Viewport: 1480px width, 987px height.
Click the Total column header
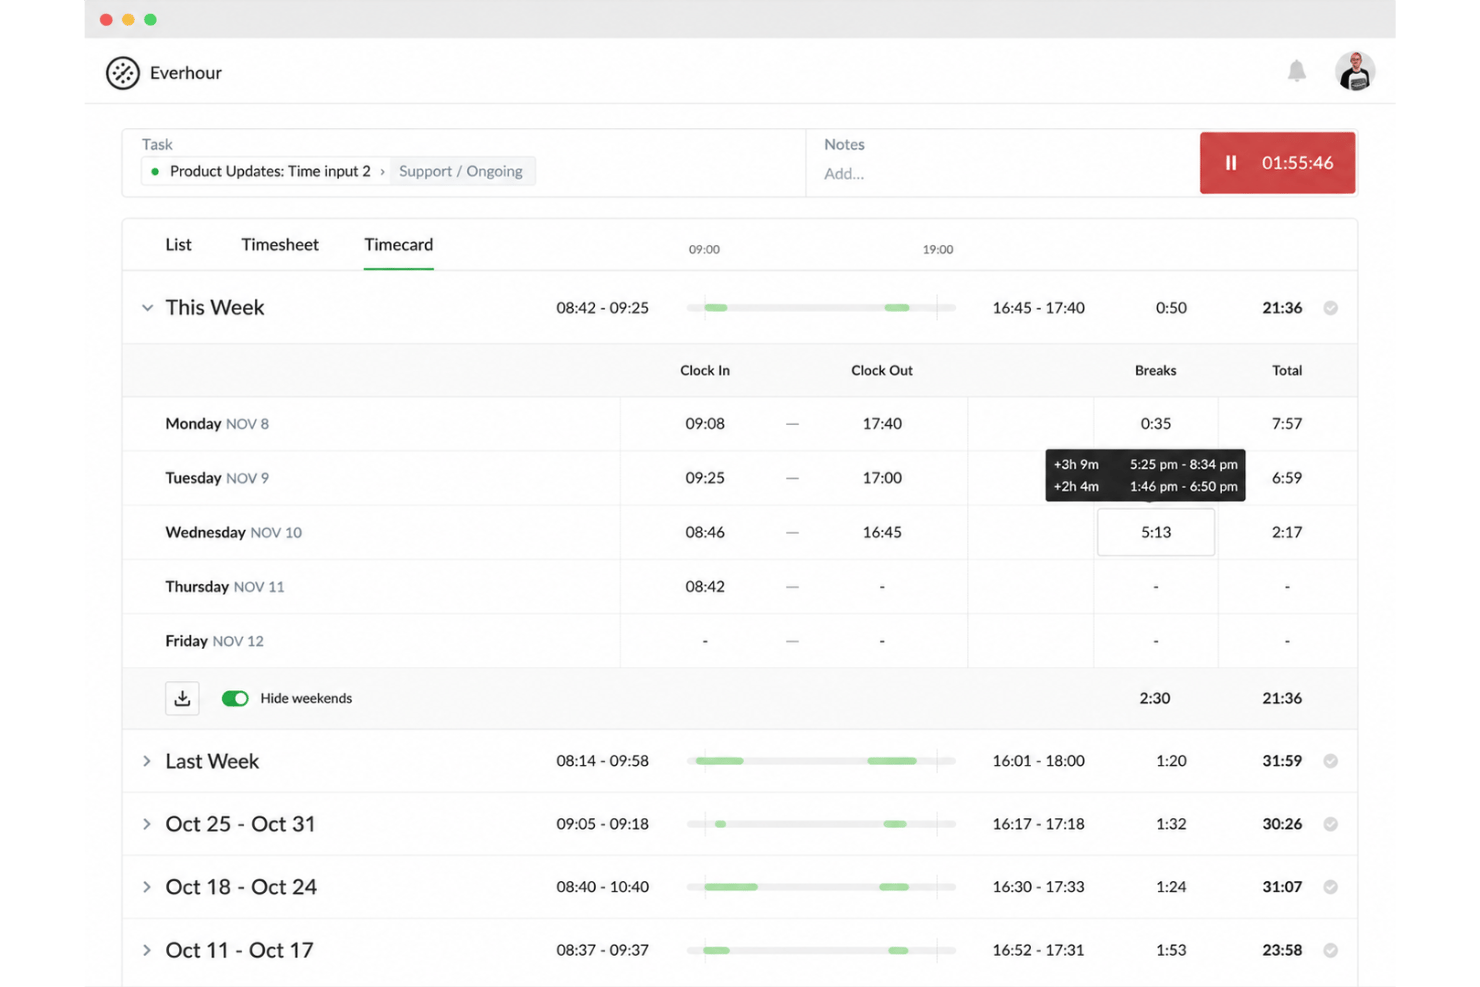pos(1287,370)
